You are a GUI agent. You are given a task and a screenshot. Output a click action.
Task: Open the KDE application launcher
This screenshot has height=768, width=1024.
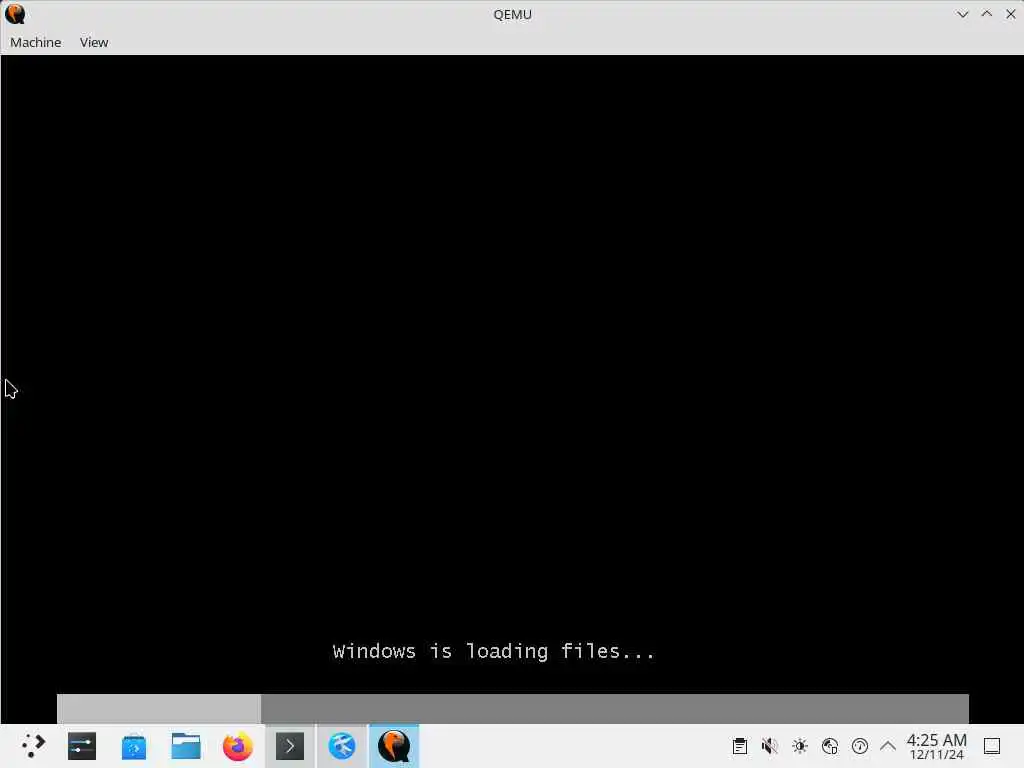32,746
